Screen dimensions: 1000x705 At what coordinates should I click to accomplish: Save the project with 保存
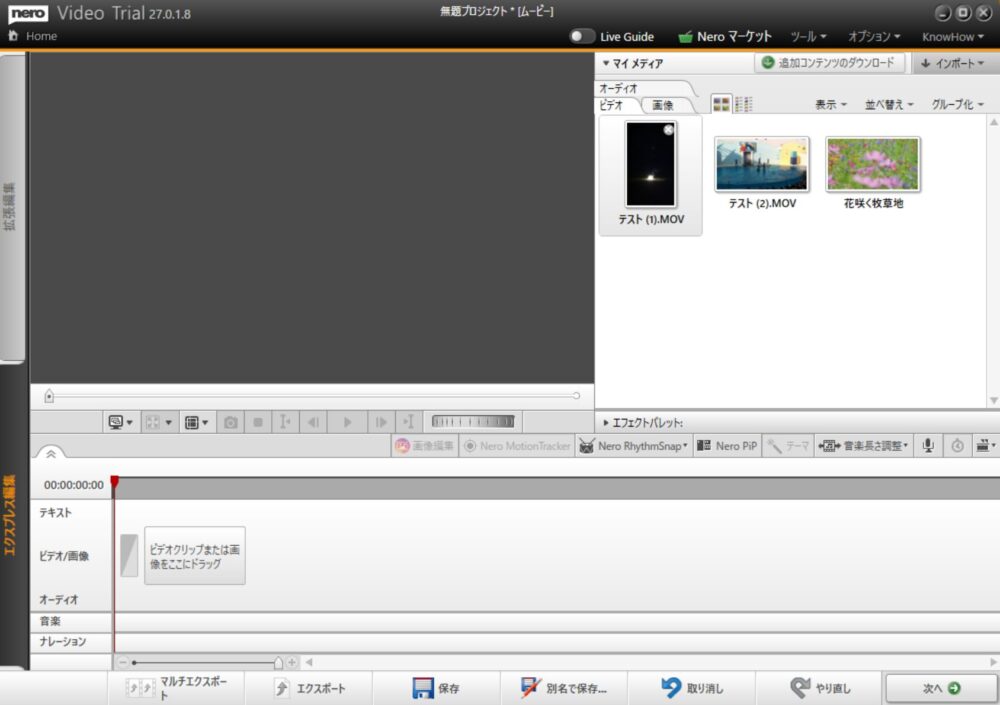(x=436, y=688)
